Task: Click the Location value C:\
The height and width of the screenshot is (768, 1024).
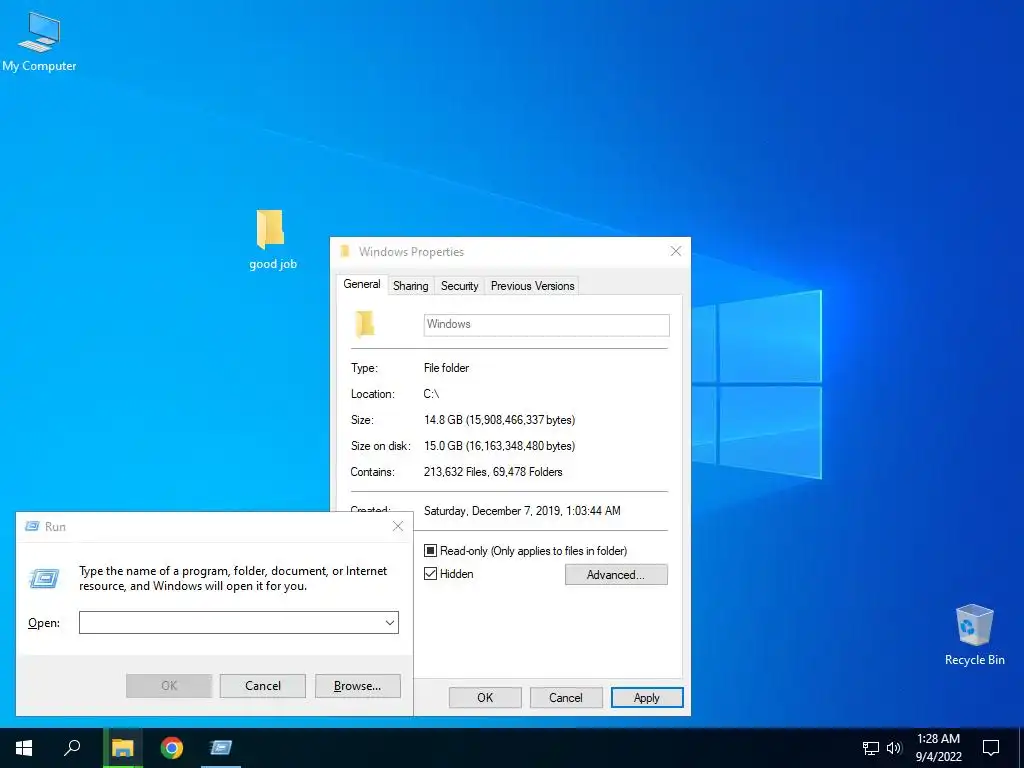Action: click(431, 394)
